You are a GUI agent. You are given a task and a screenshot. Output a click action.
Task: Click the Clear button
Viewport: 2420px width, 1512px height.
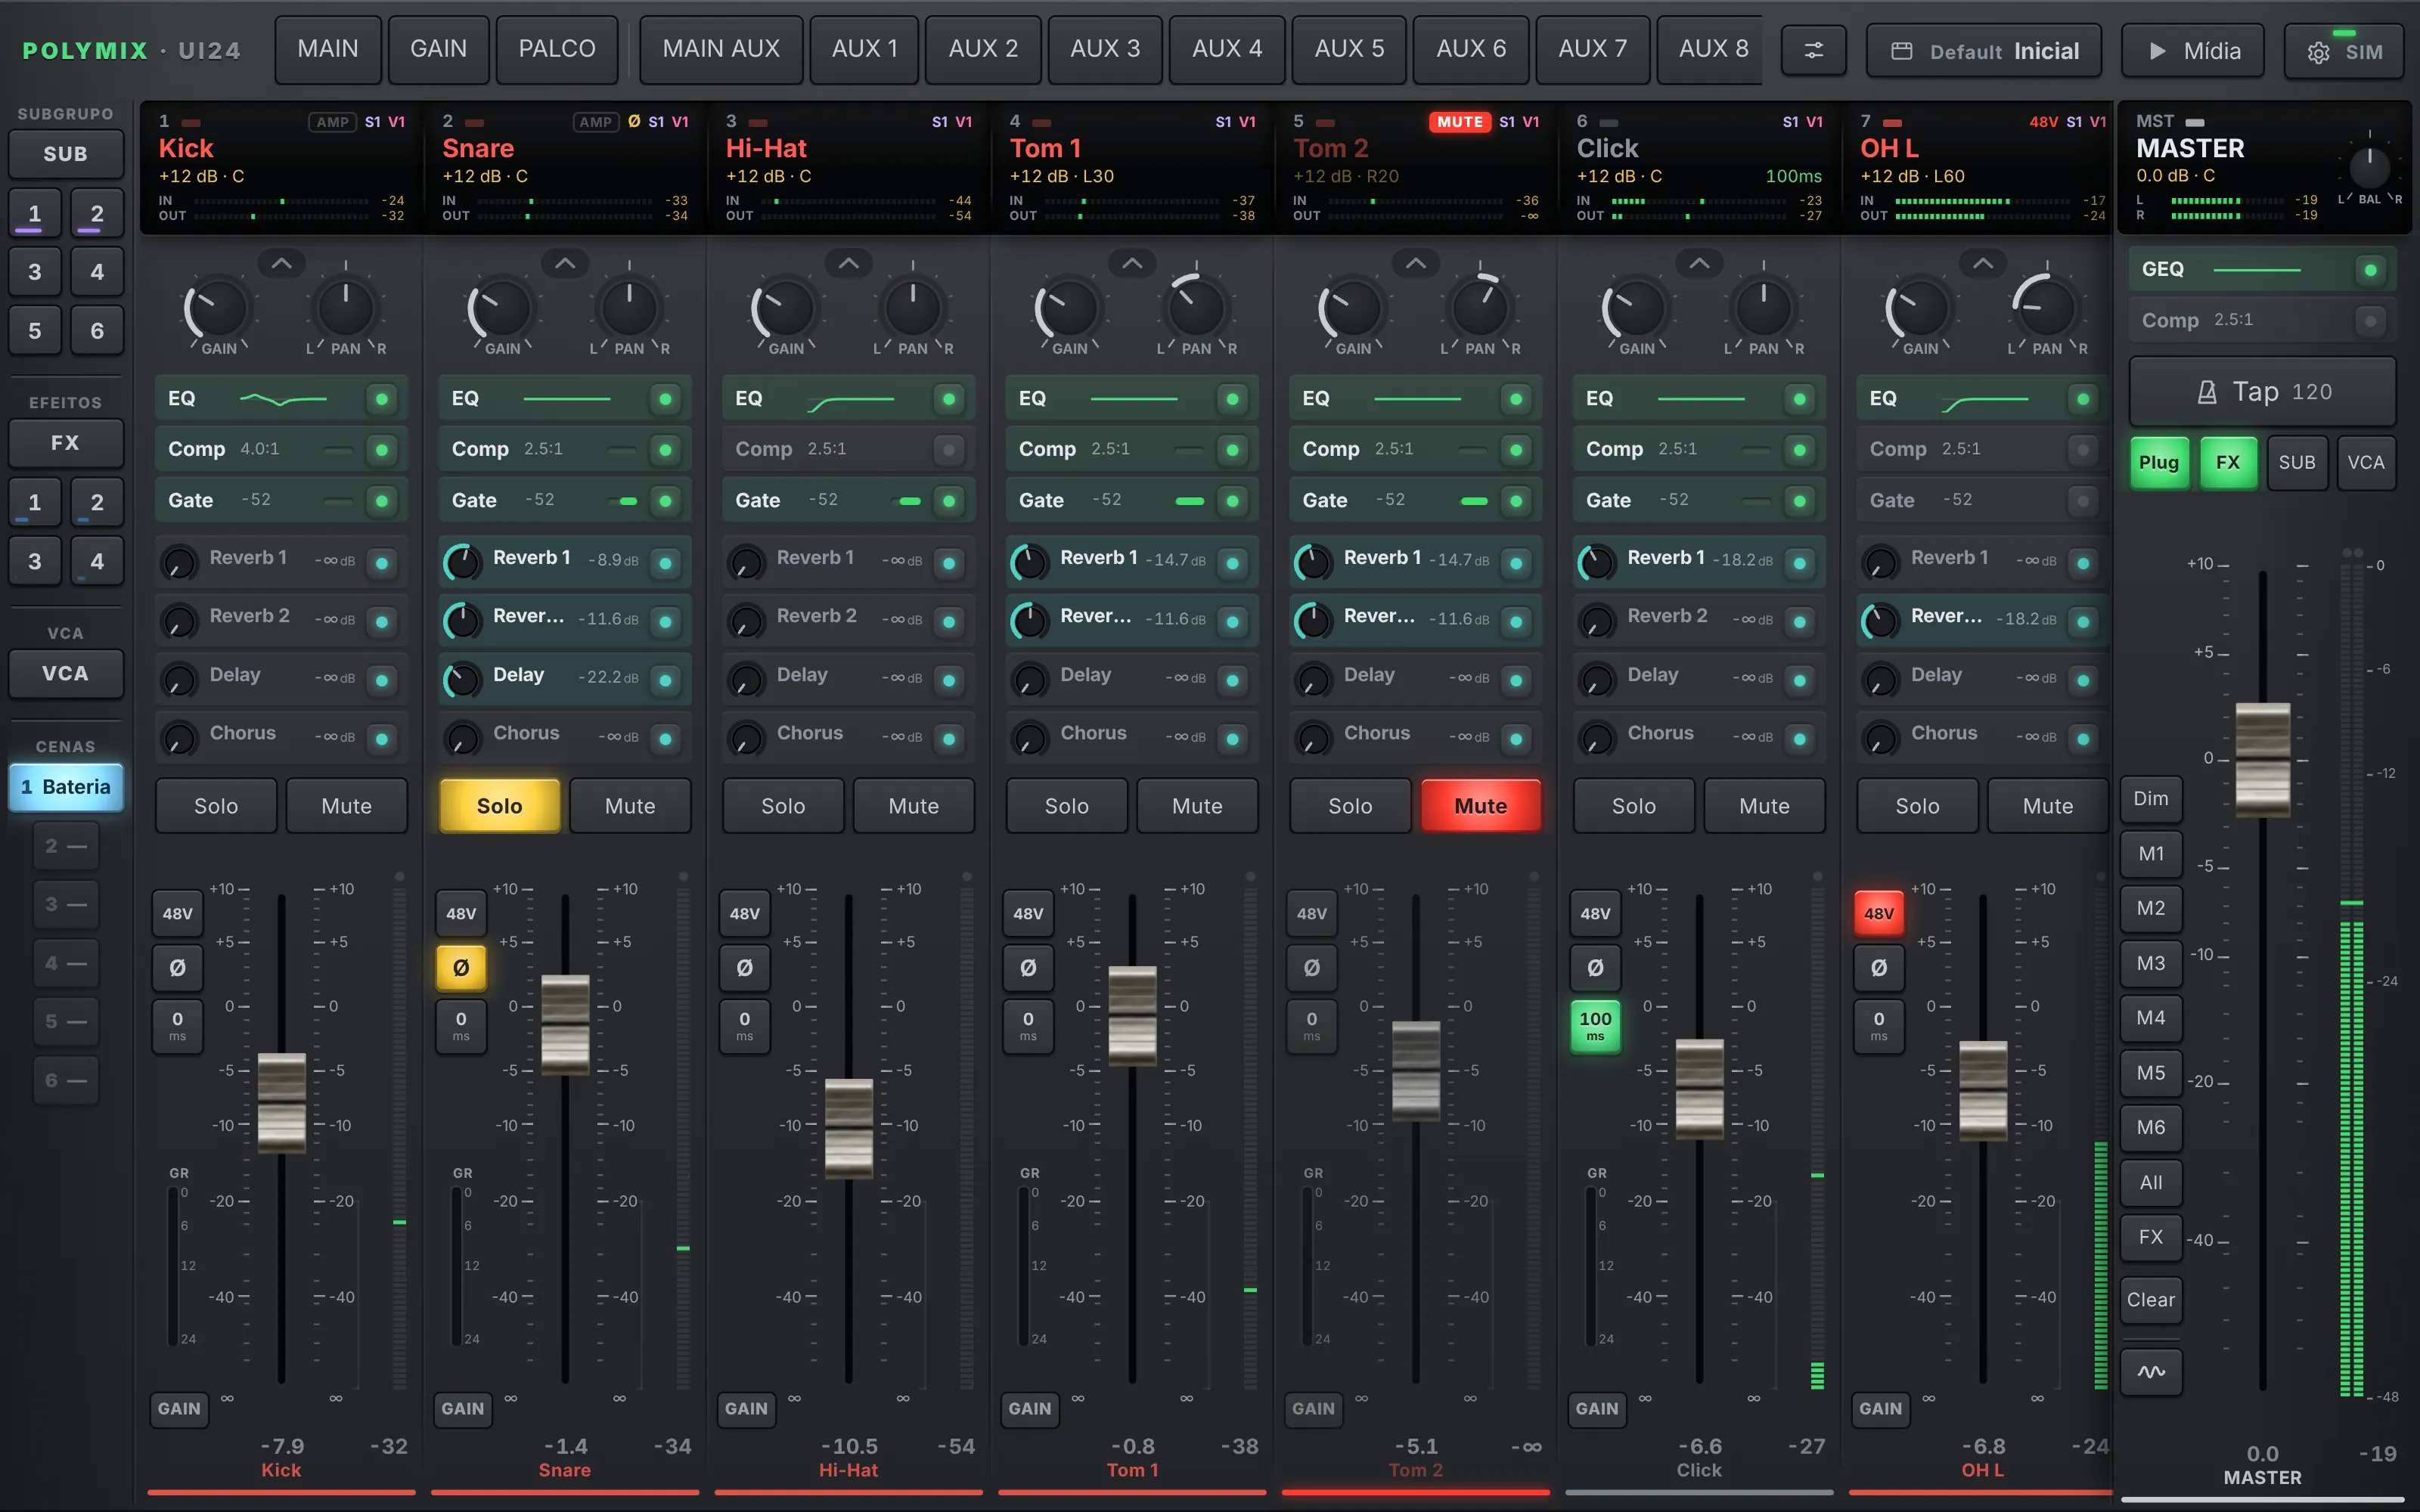click(x=2151, y=1299)
